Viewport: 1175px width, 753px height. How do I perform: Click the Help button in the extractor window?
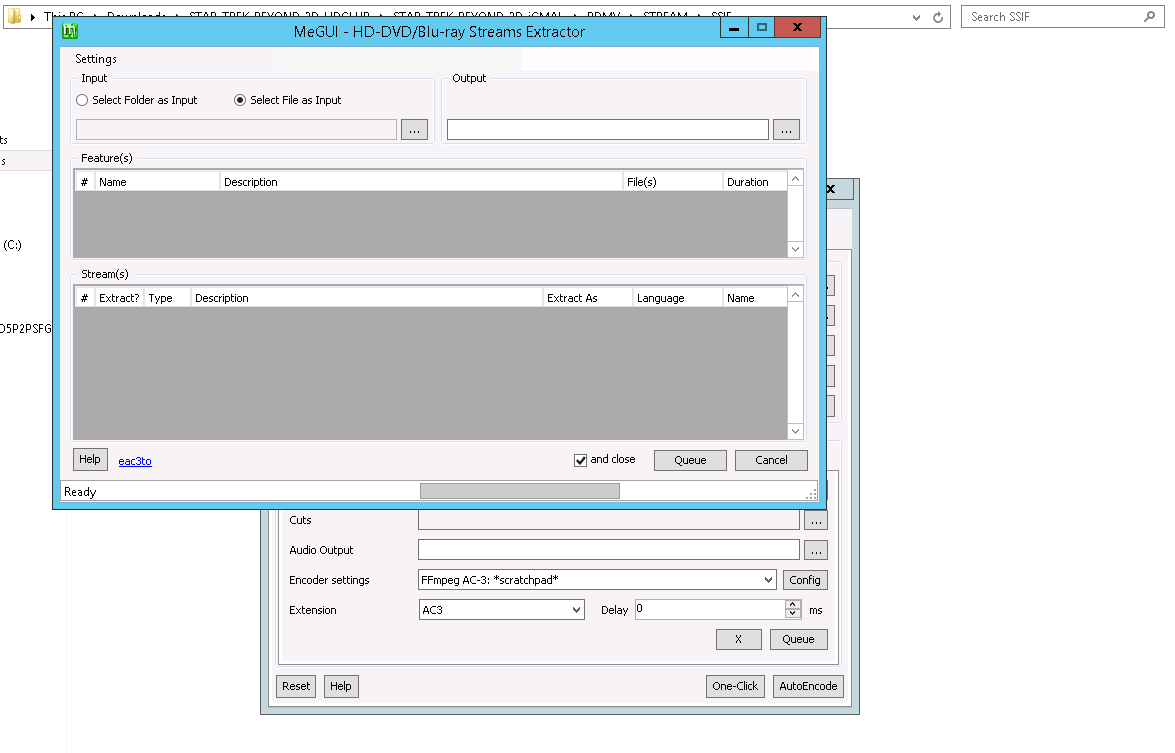90,459
